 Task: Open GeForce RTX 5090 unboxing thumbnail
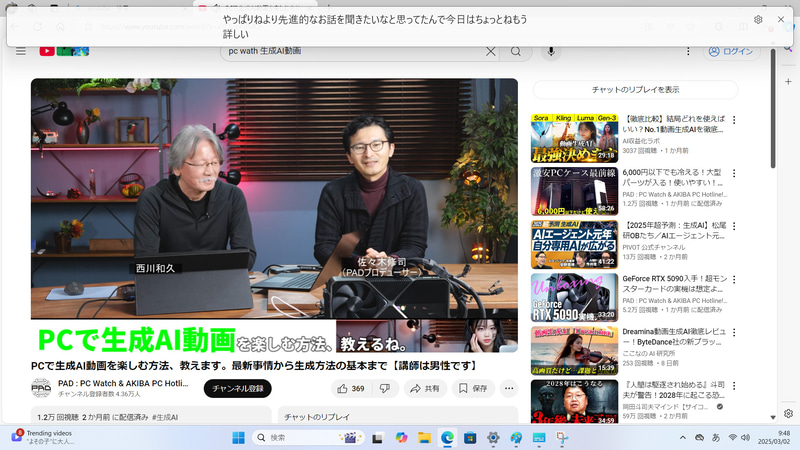pos(574,297)
